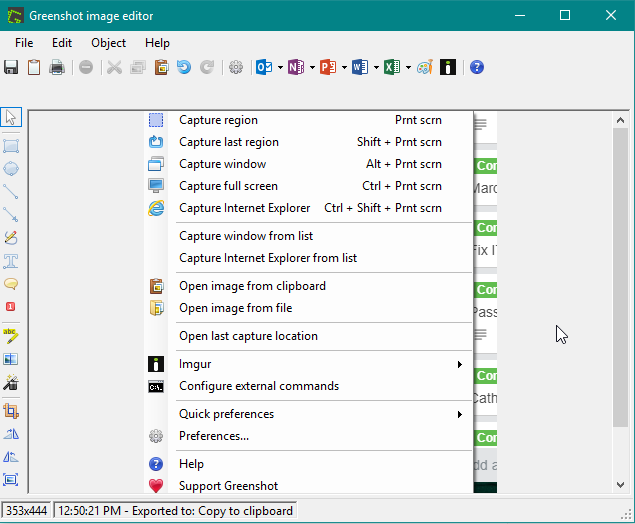Open the Help menu
The height and width of the screenshot is (524, 635).
158,43
